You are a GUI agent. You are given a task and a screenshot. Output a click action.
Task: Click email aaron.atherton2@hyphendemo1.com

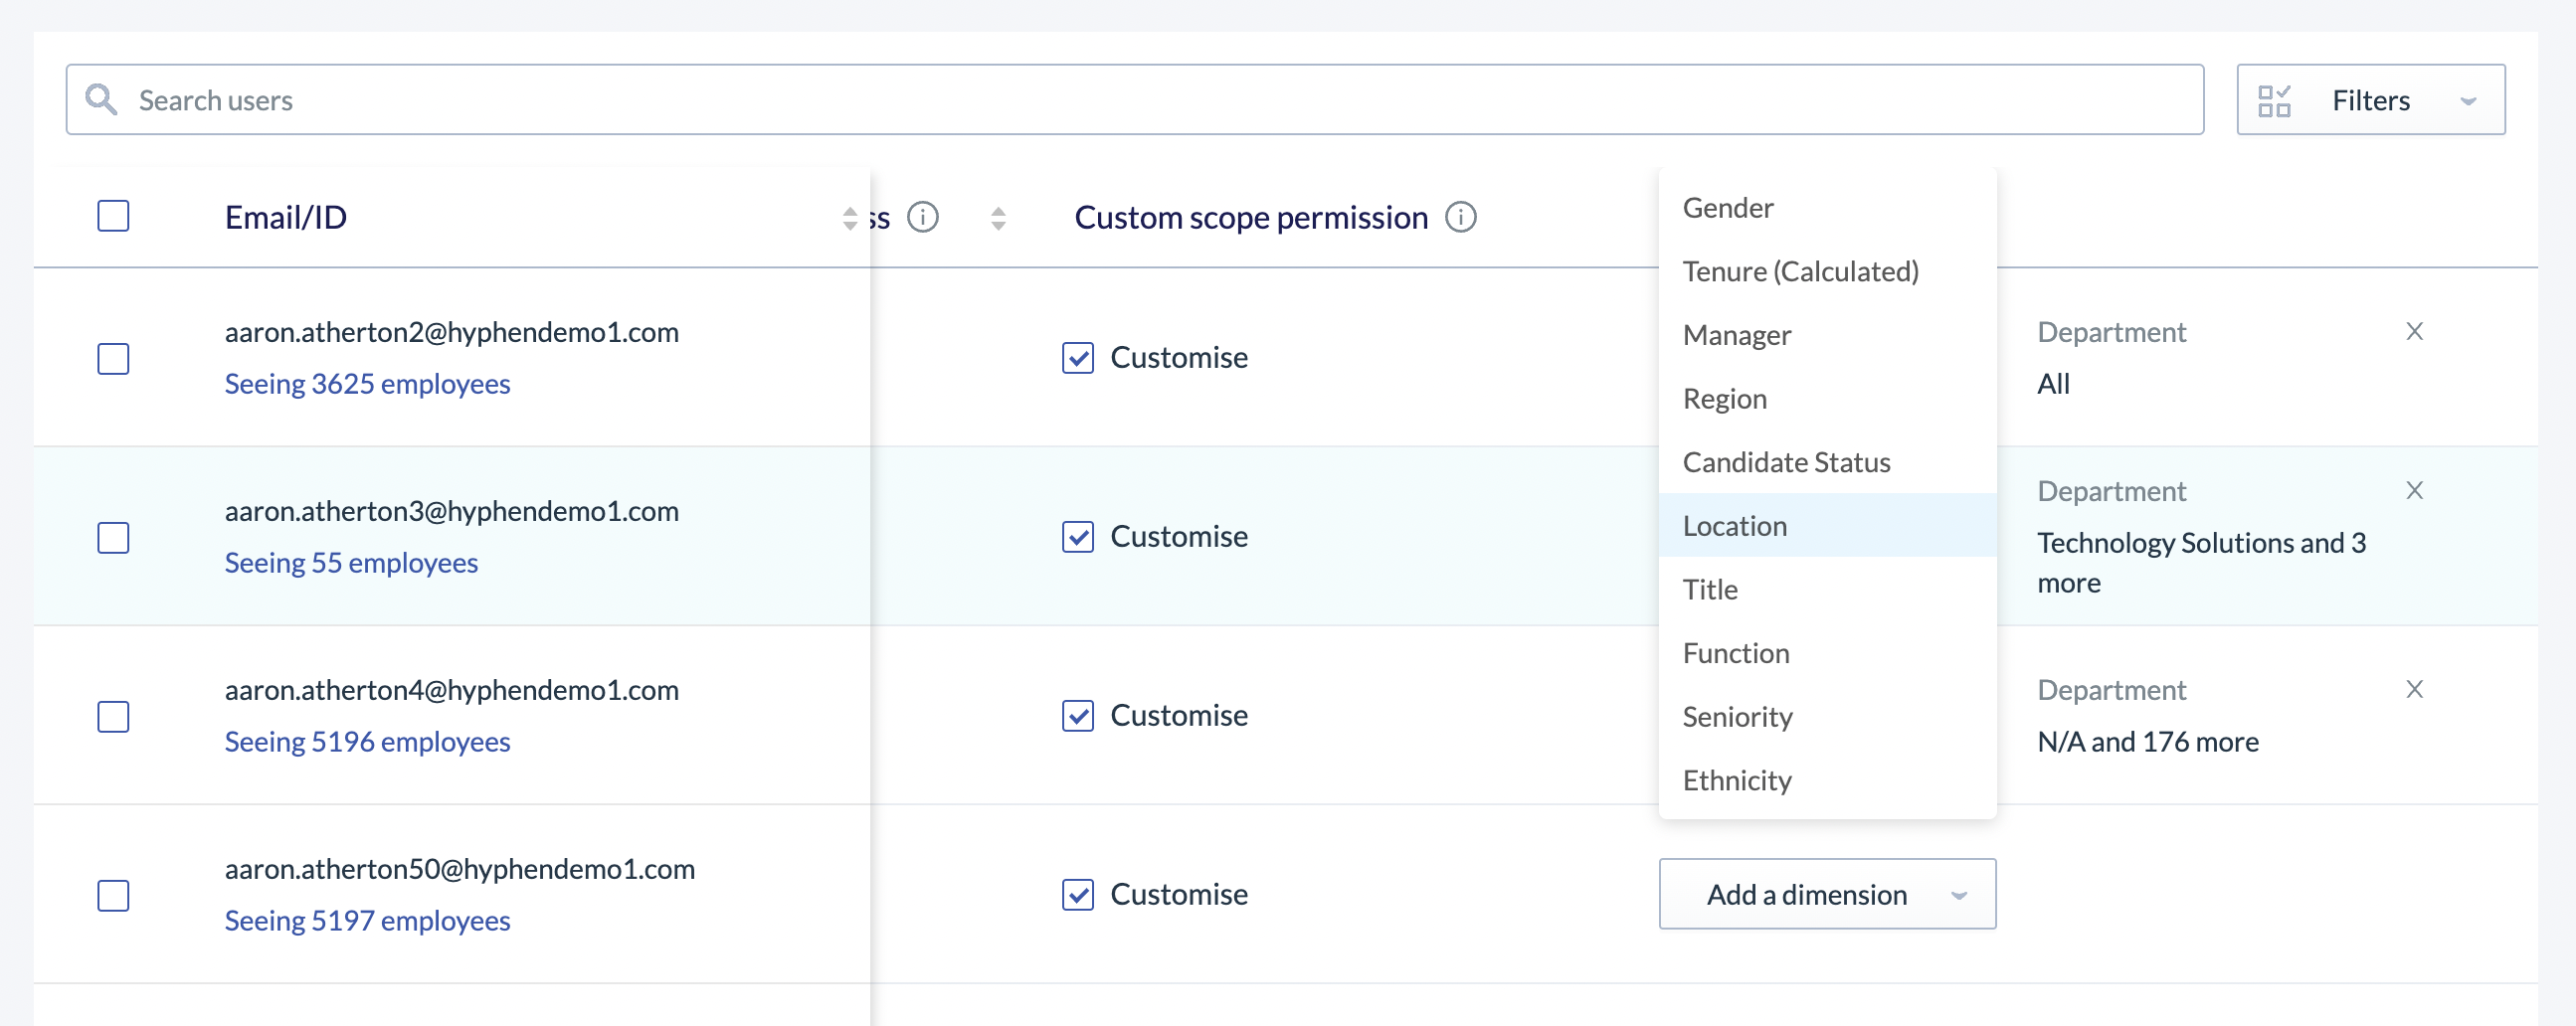point(452,332)
